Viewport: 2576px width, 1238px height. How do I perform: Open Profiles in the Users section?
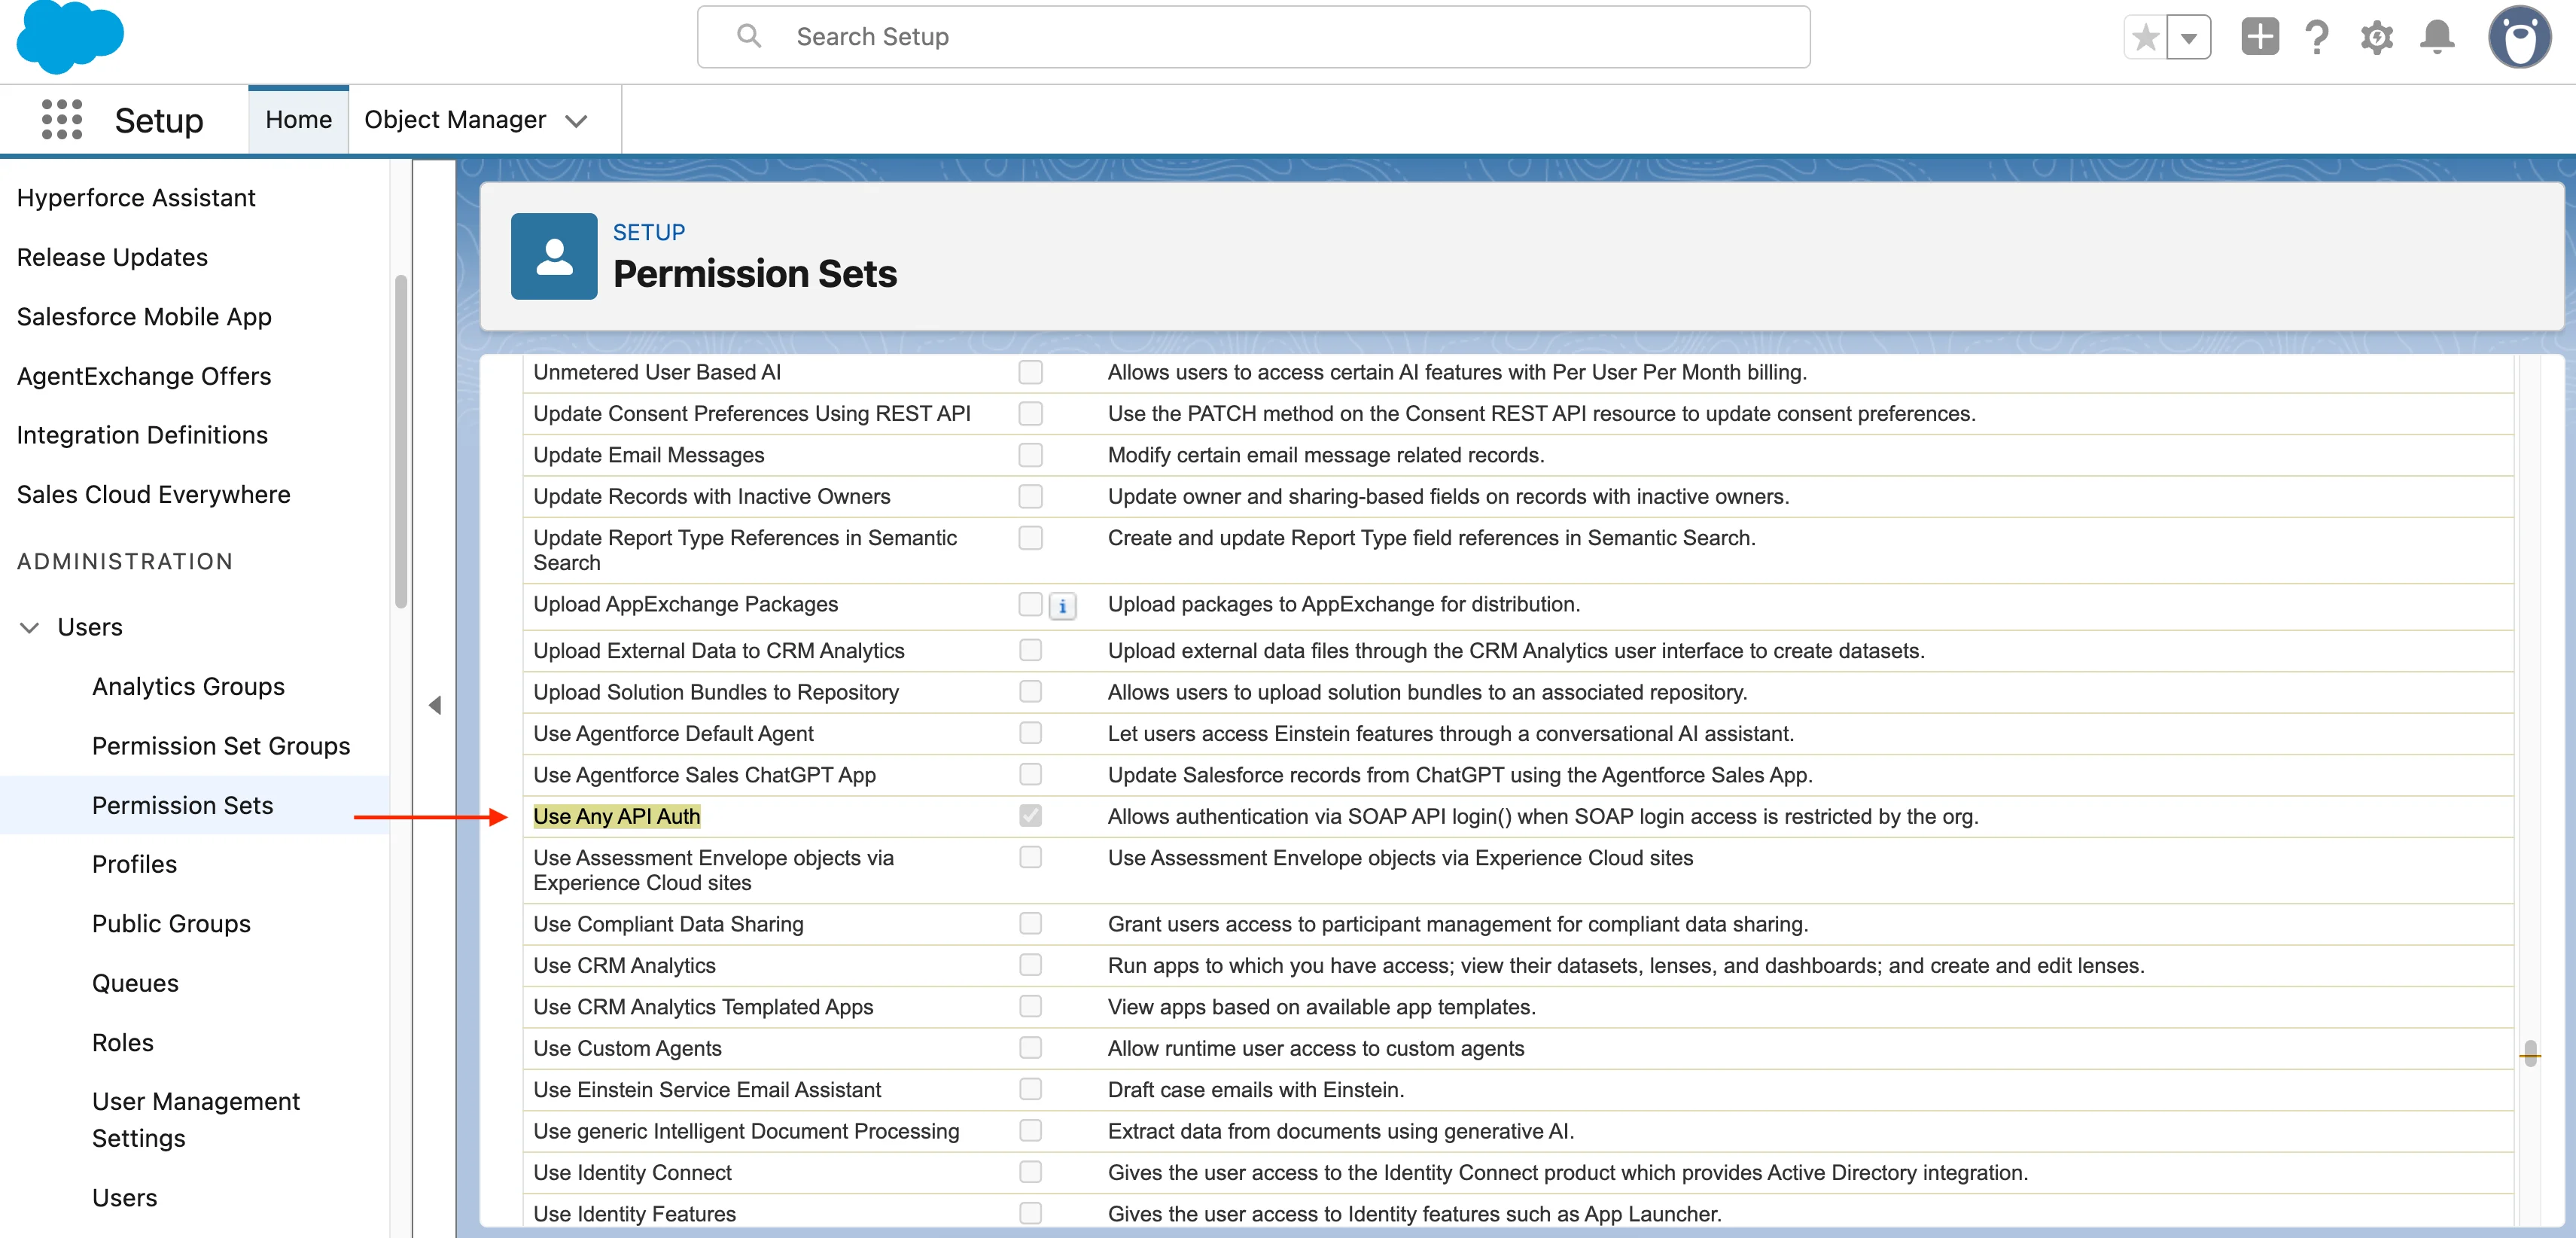point(134,864)
